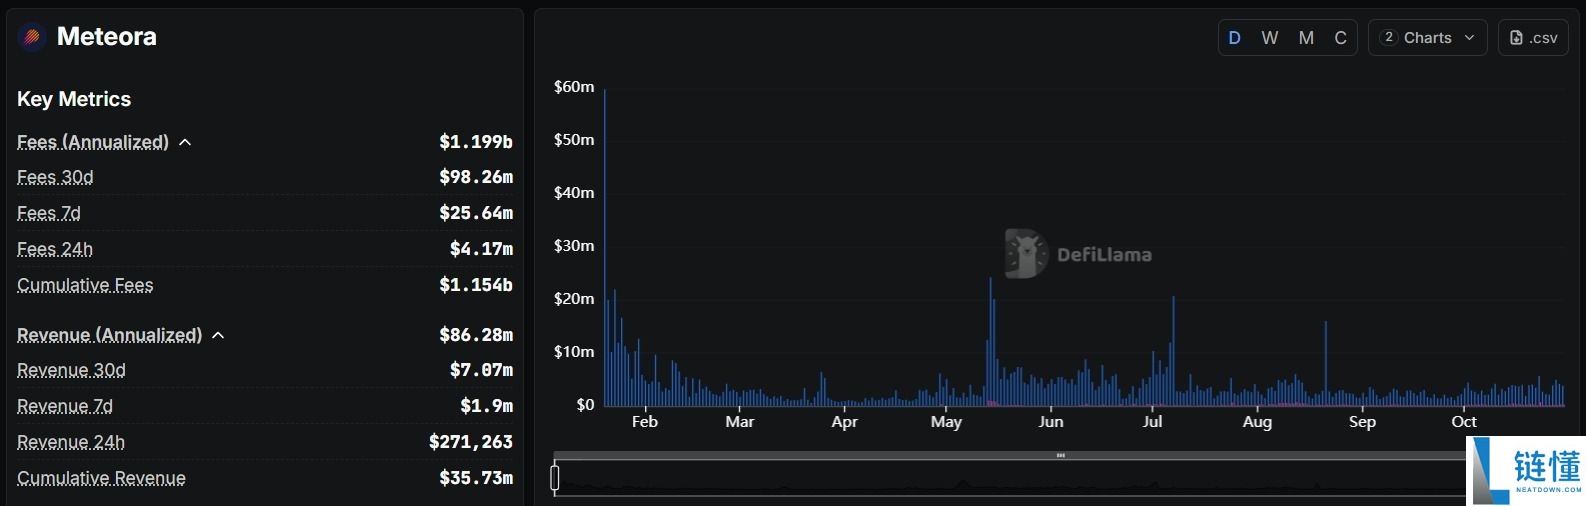
Task: Click the $4.17m fees value
Action: coord(481,249)
